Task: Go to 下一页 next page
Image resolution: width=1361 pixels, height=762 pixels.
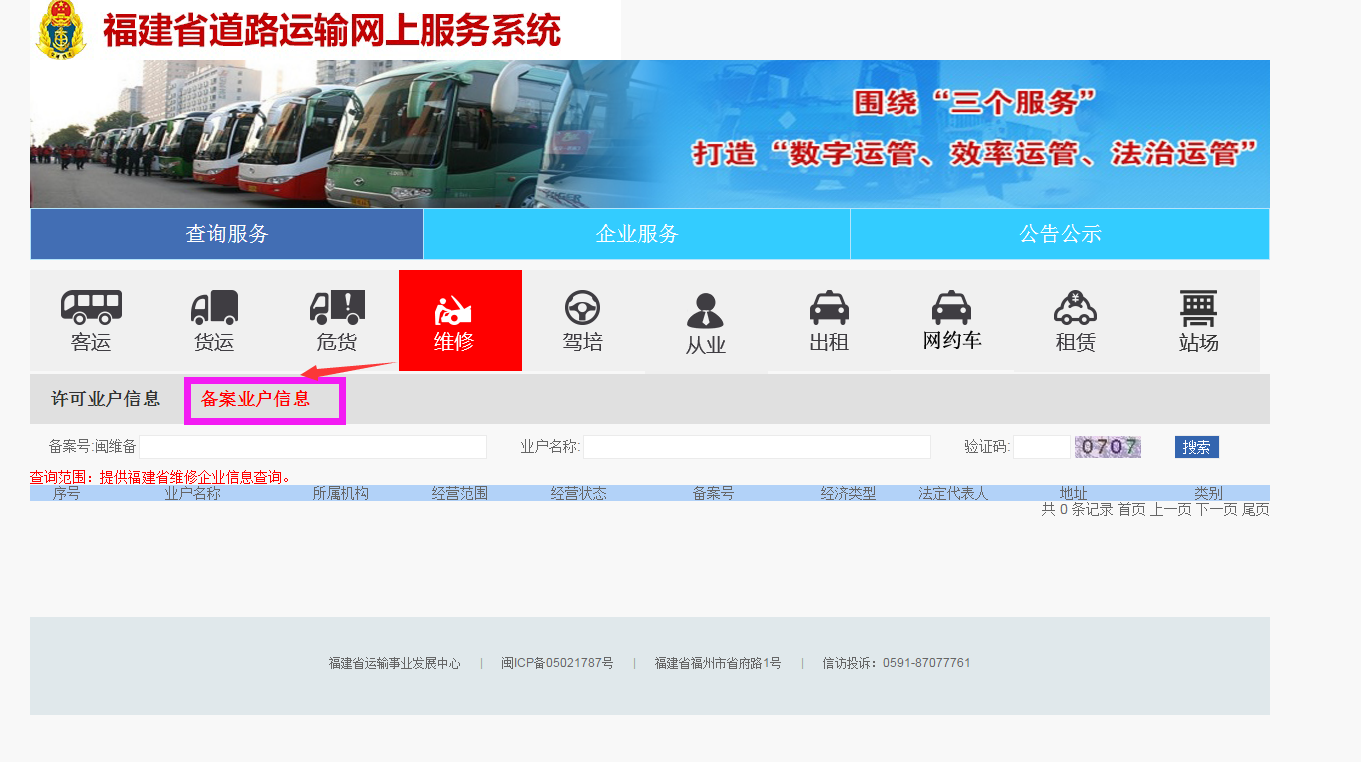Action: click(x=1217, y=509)
